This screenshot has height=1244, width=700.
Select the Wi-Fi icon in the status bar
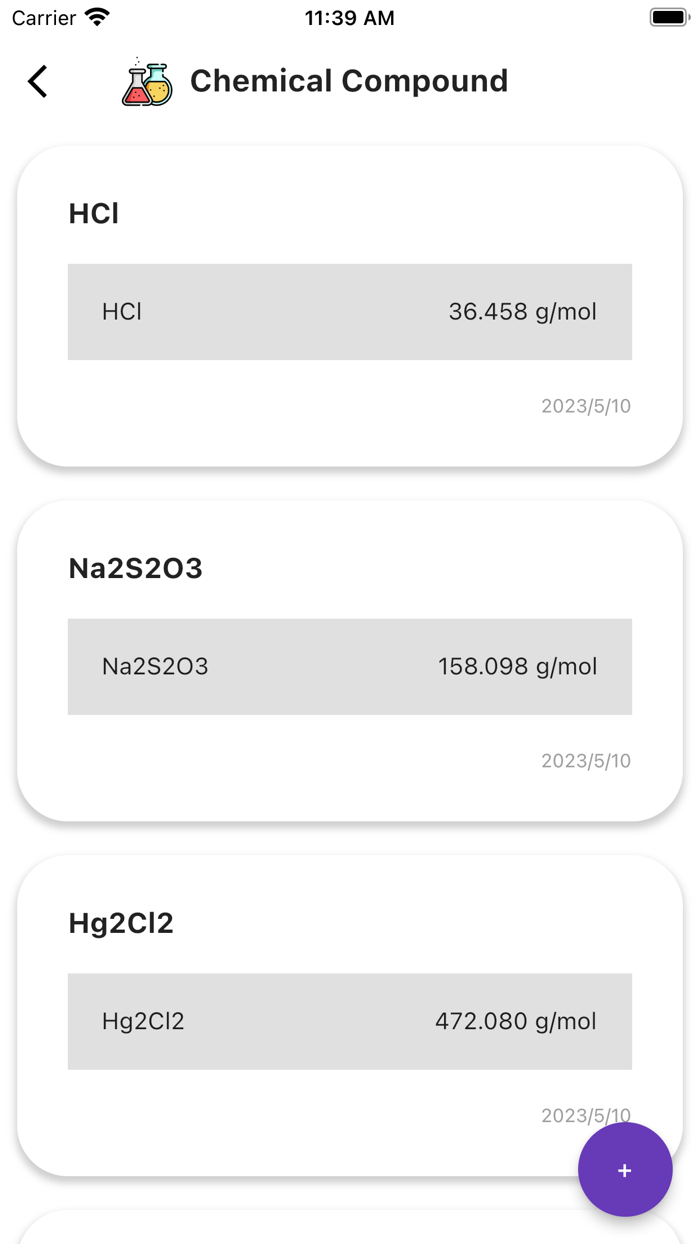pos(97,16)
